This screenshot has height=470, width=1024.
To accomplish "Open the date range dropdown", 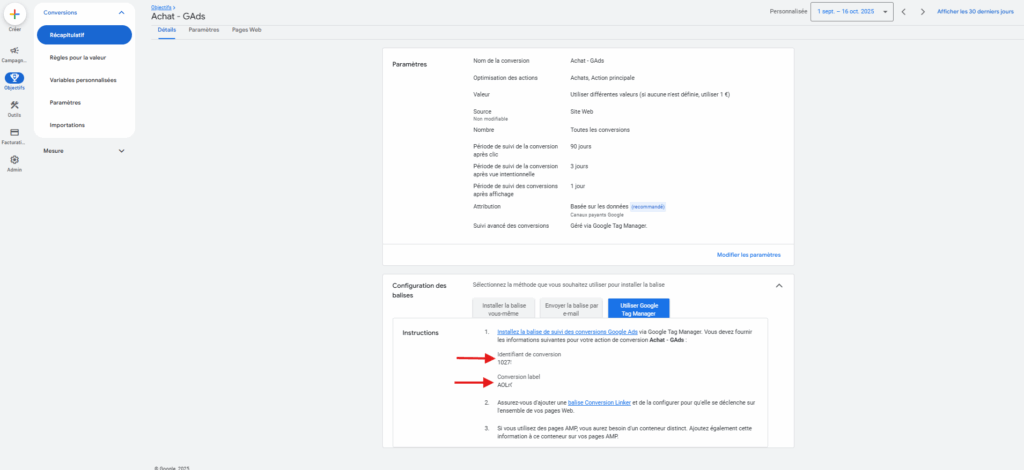I will pos(852,12).
